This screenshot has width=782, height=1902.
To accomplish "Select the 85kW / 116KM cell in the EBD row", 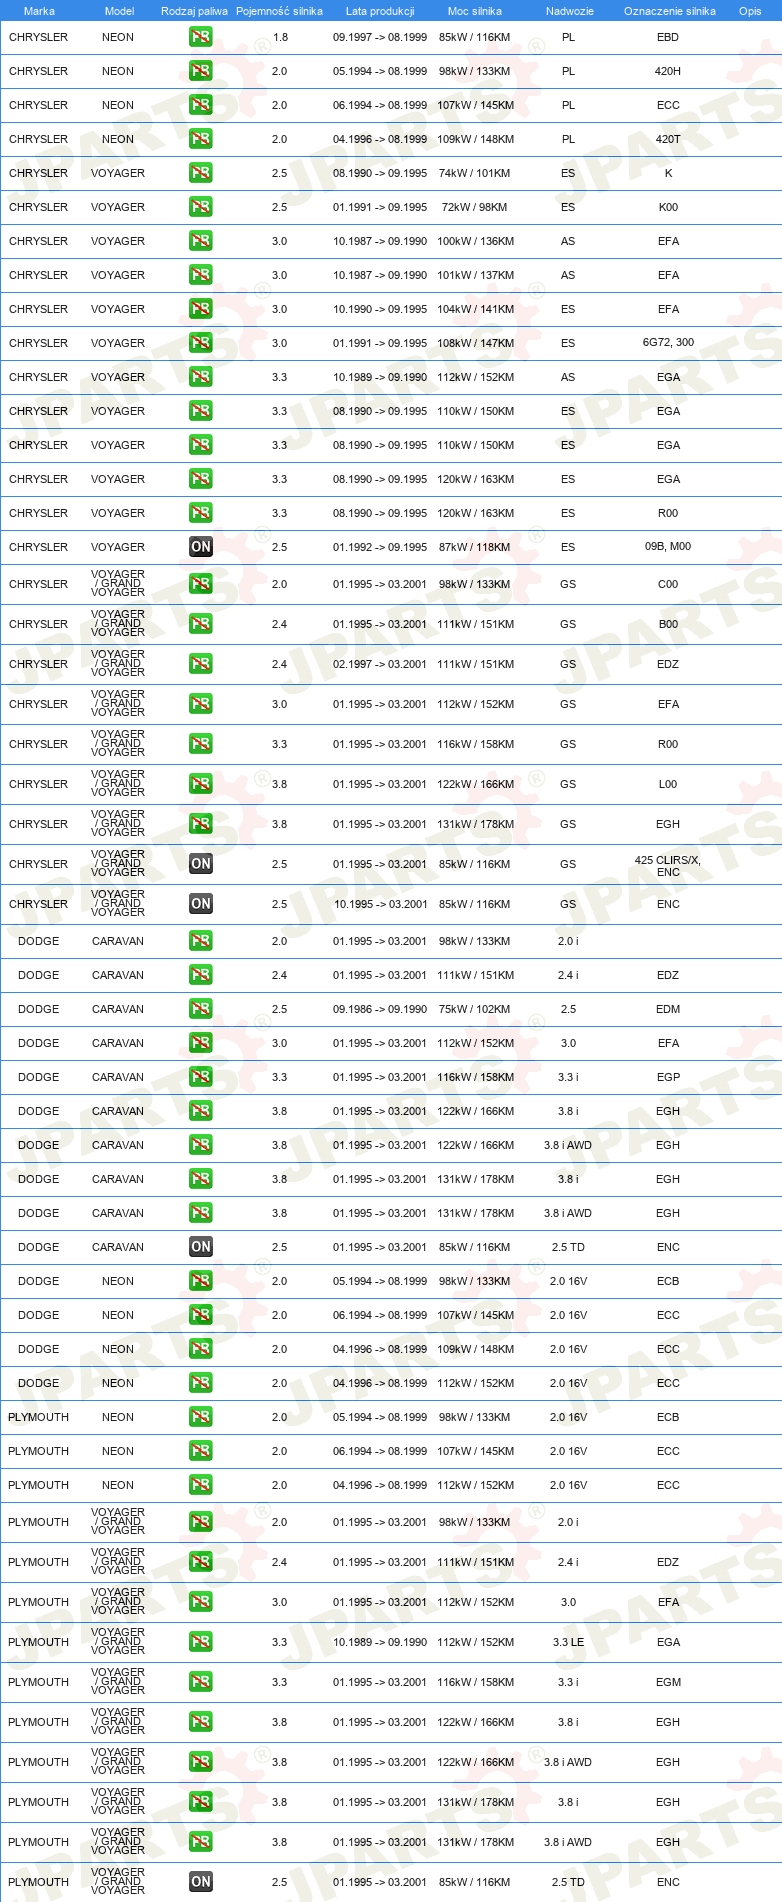I will click(474, 37).
